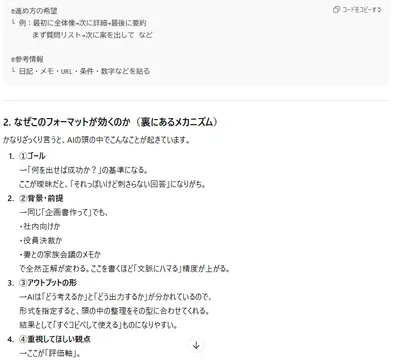Click the scroll-to-bottom arrow button
Screen dimensions: 400x361
(x=196, y=345)
